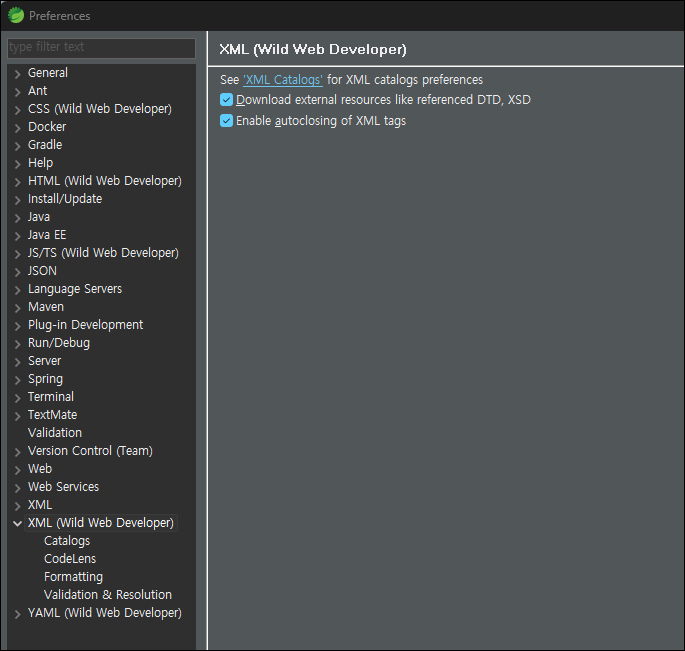Expand the Help node arrow
The width and height of the screenshot is (685, 651).
(17, 164)
